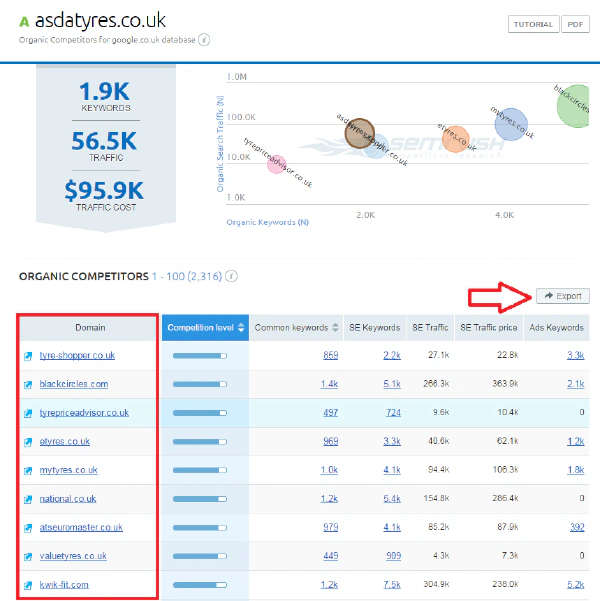
Task: Open SE keywords 5.4k for national.co.uk
Action: [392, 499]
